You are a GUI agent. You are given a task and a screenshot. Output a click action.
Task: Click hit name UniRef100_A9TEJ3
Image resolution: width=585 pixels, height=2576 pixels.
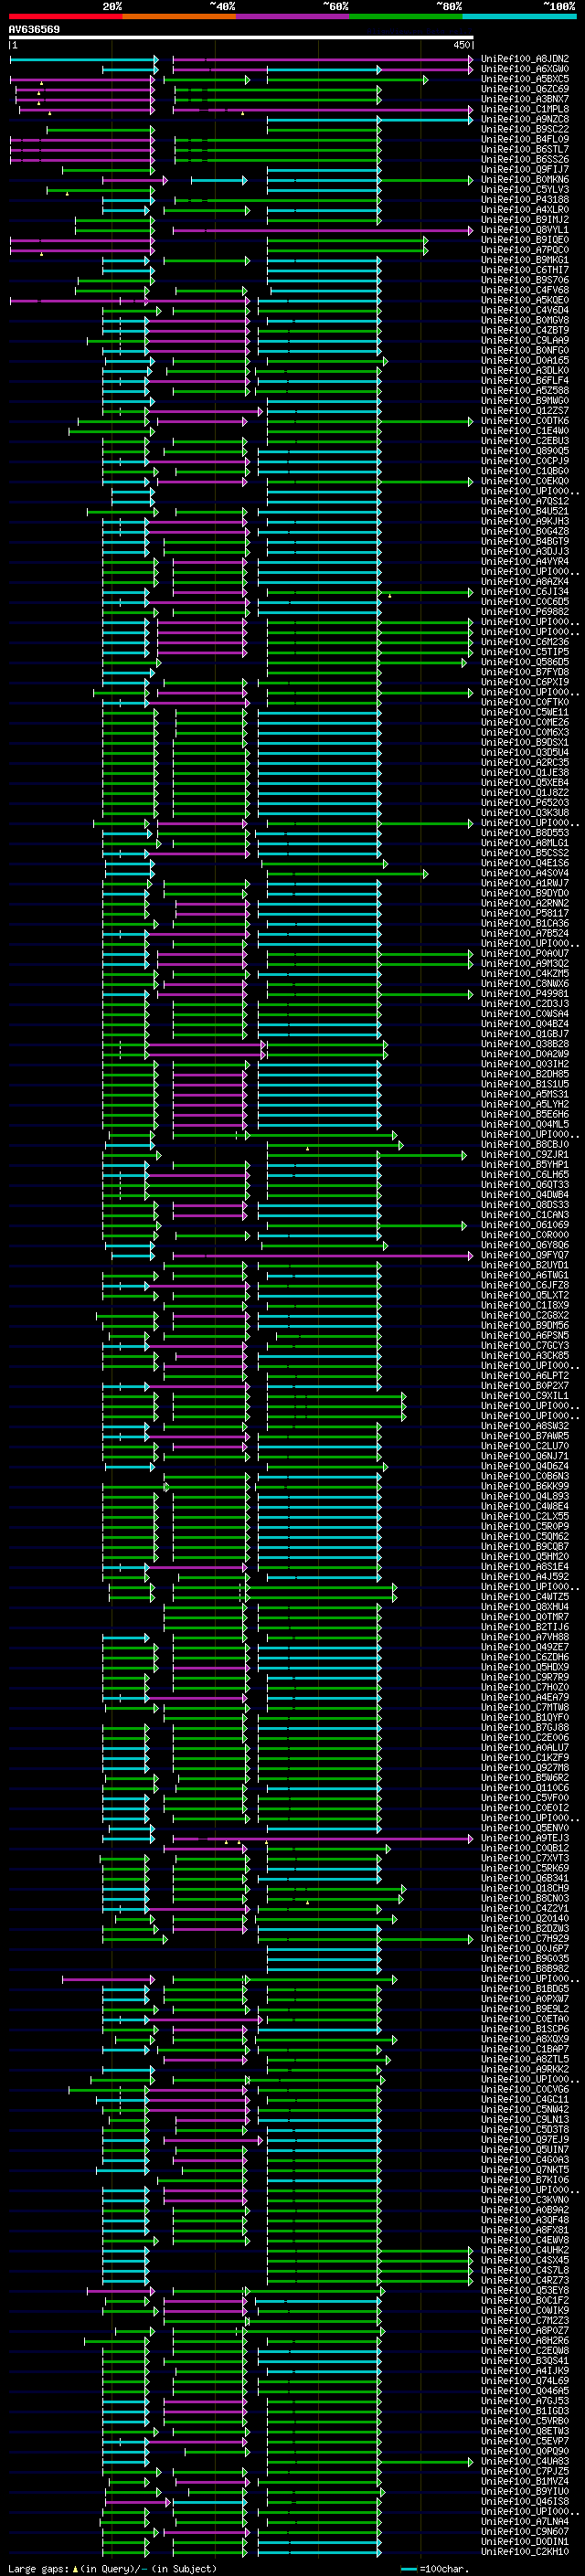(x=525, y=1838)
